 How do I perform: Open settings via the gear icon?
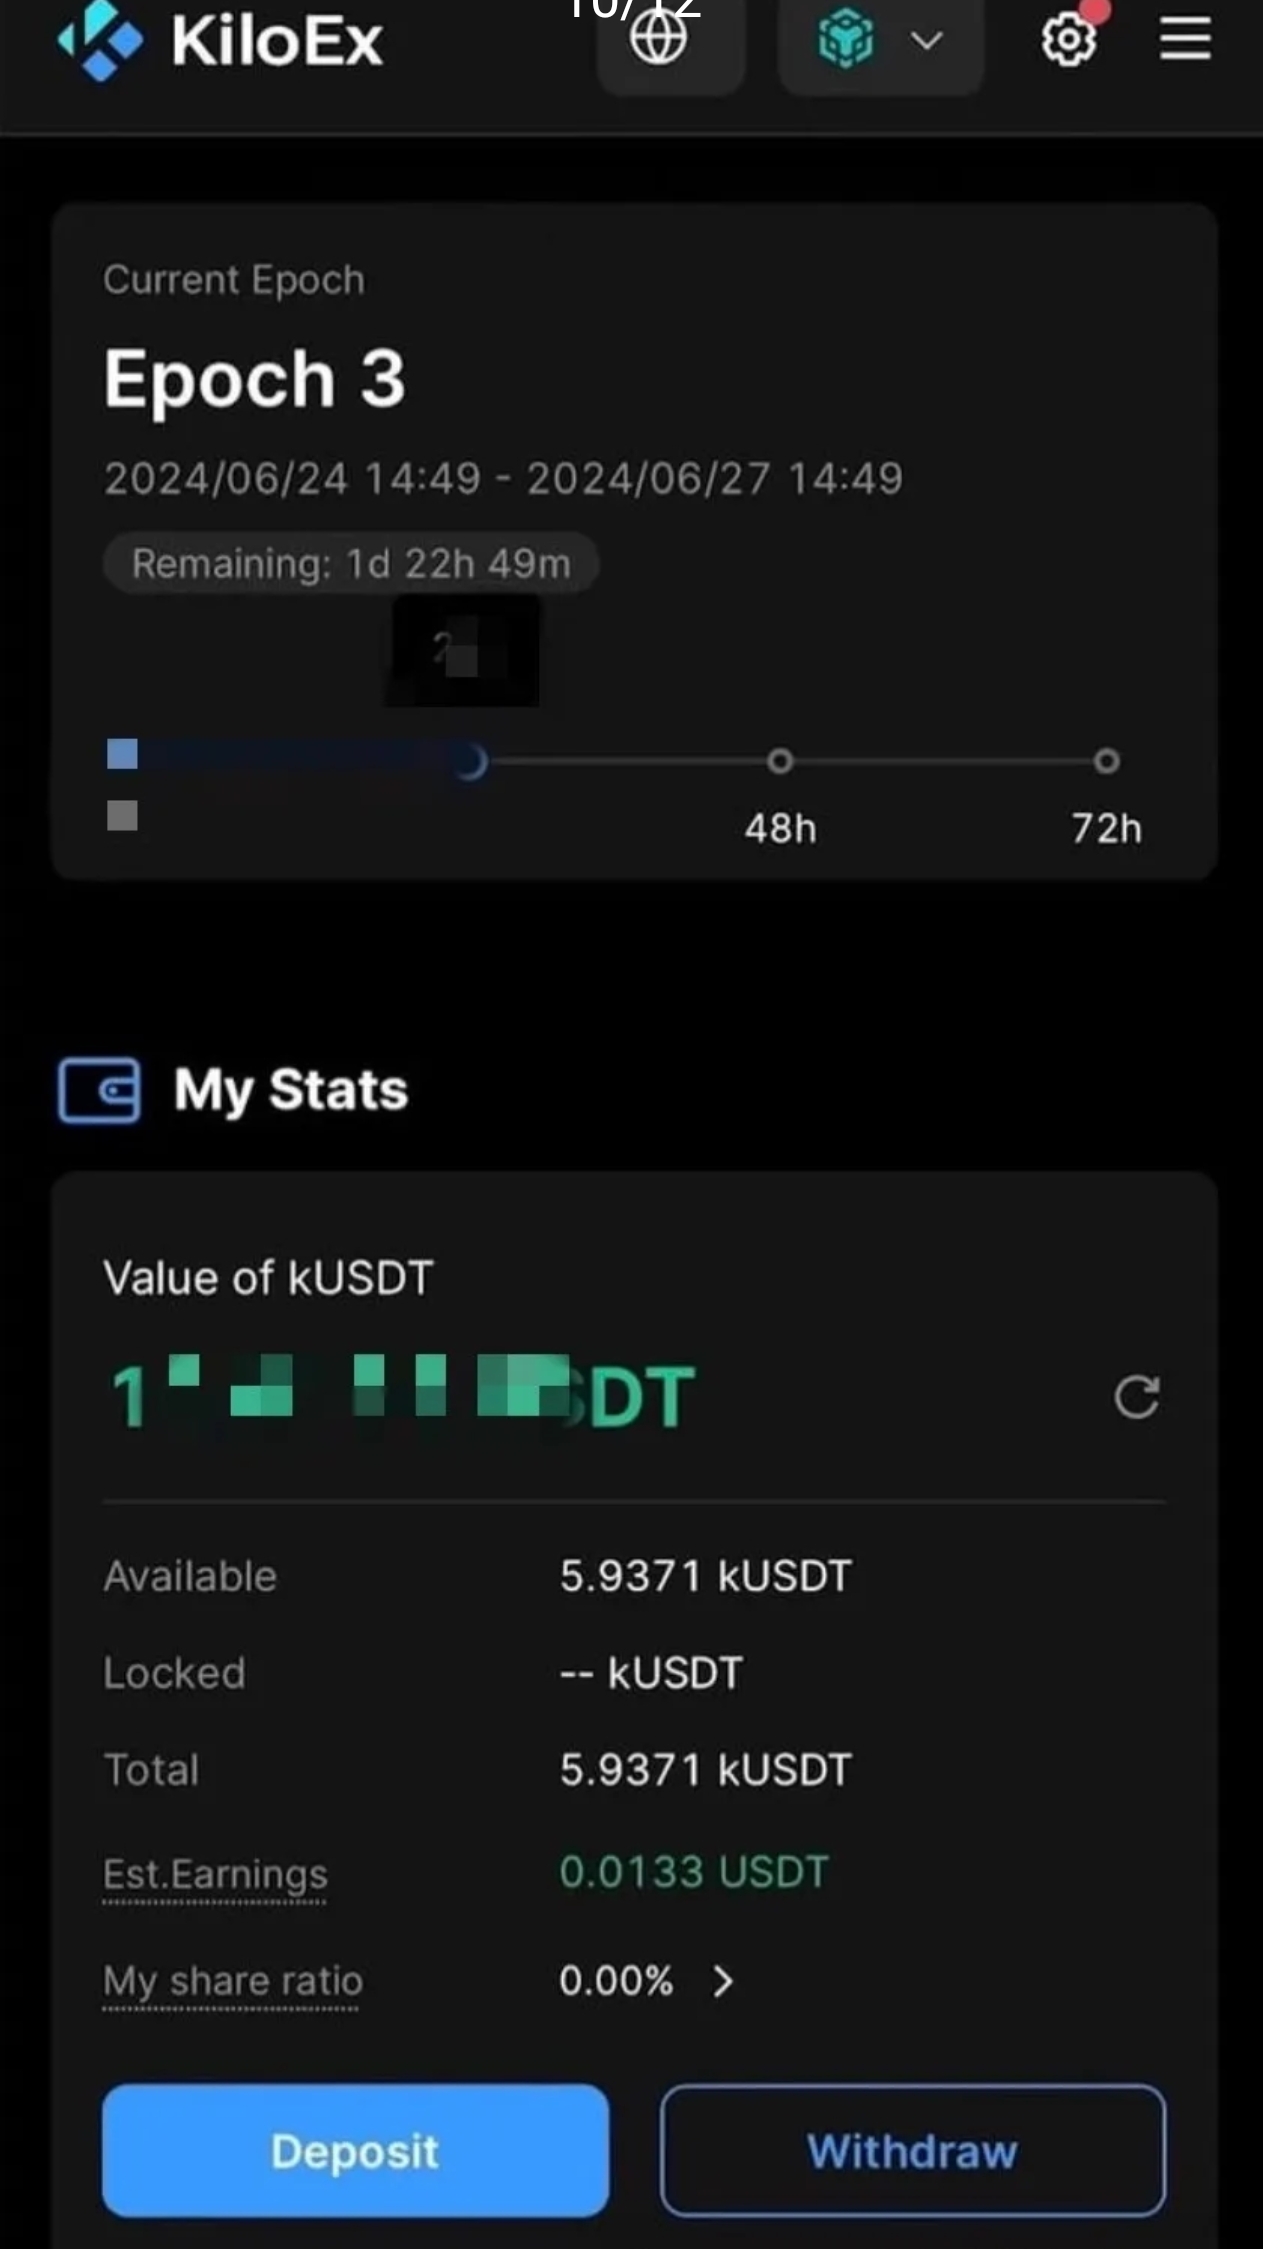tap(1069, 40)
